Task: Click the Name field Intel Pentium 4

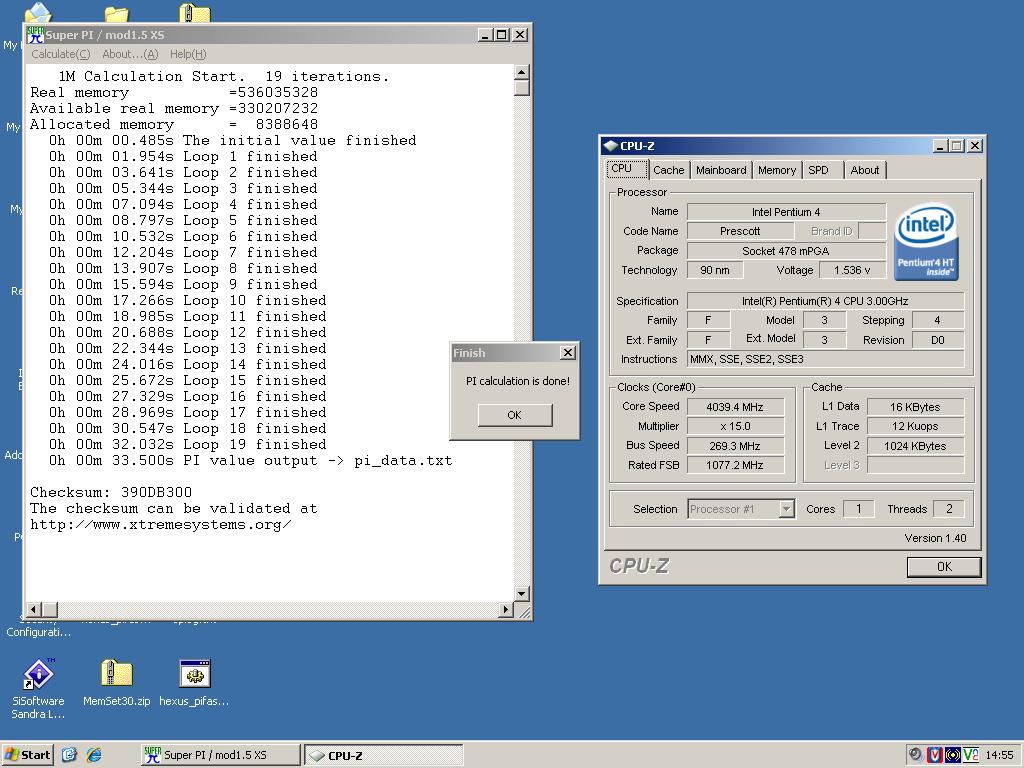Action: (x=786, y=212)
